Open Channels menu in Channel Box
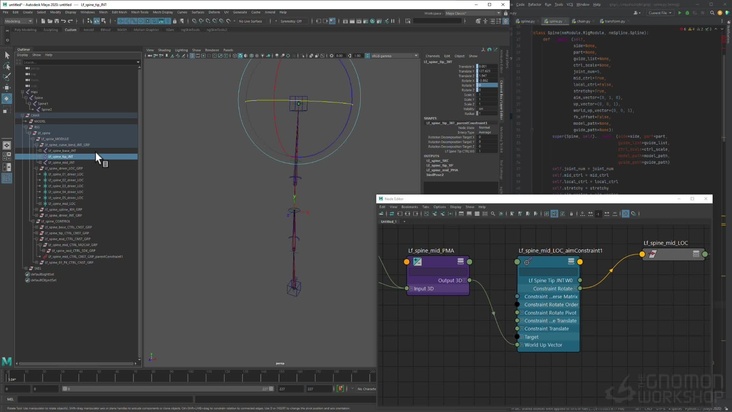Viewport: 732px width, 412px height. (x=432, y=56)
